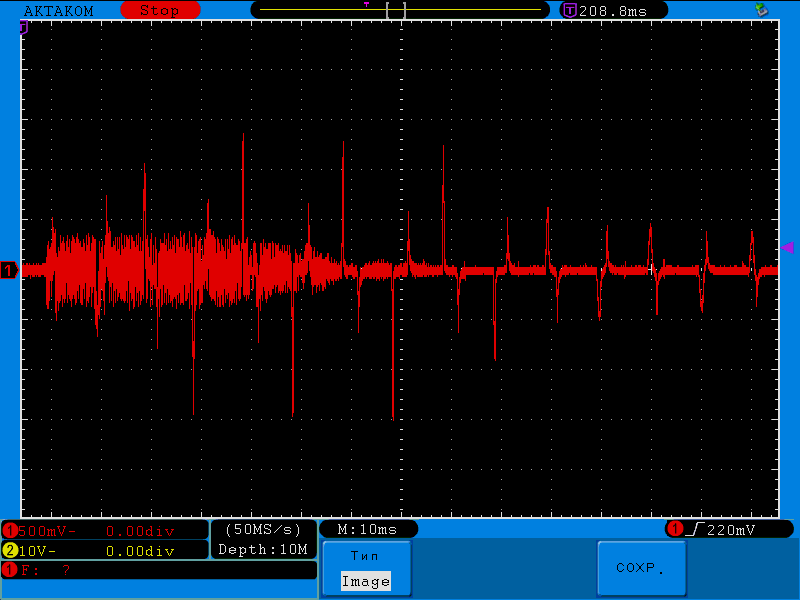800x600 pixels.
Task: Click the Тип menu label
Action: [364, 556]
